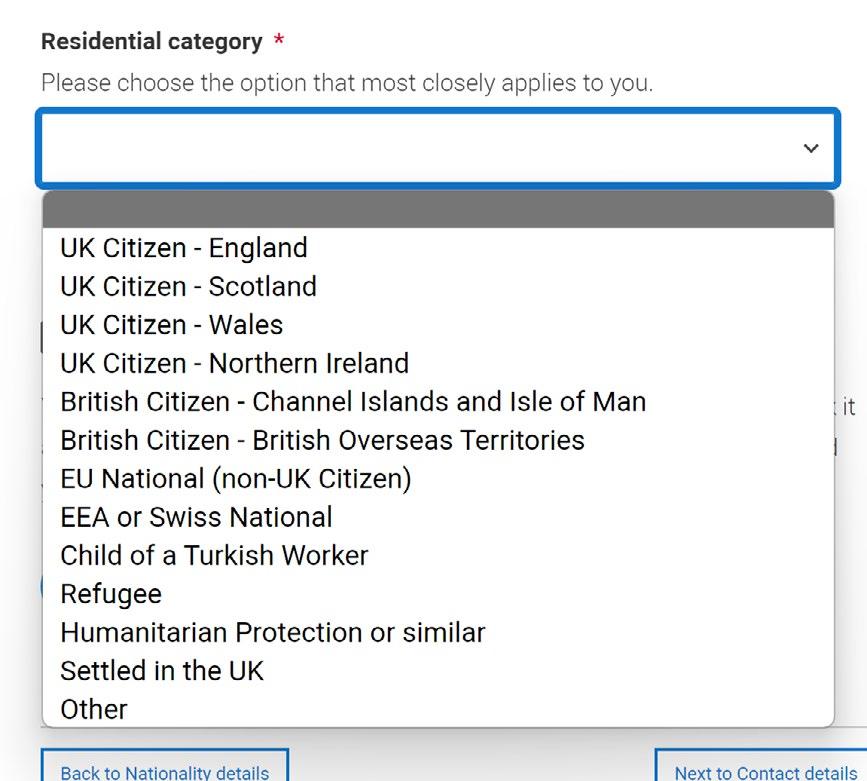Image resolution: width=867 pixels, height=781 pixels.
Task: Select Child of a Turkish Worker
Action: [x=214, y=556]
